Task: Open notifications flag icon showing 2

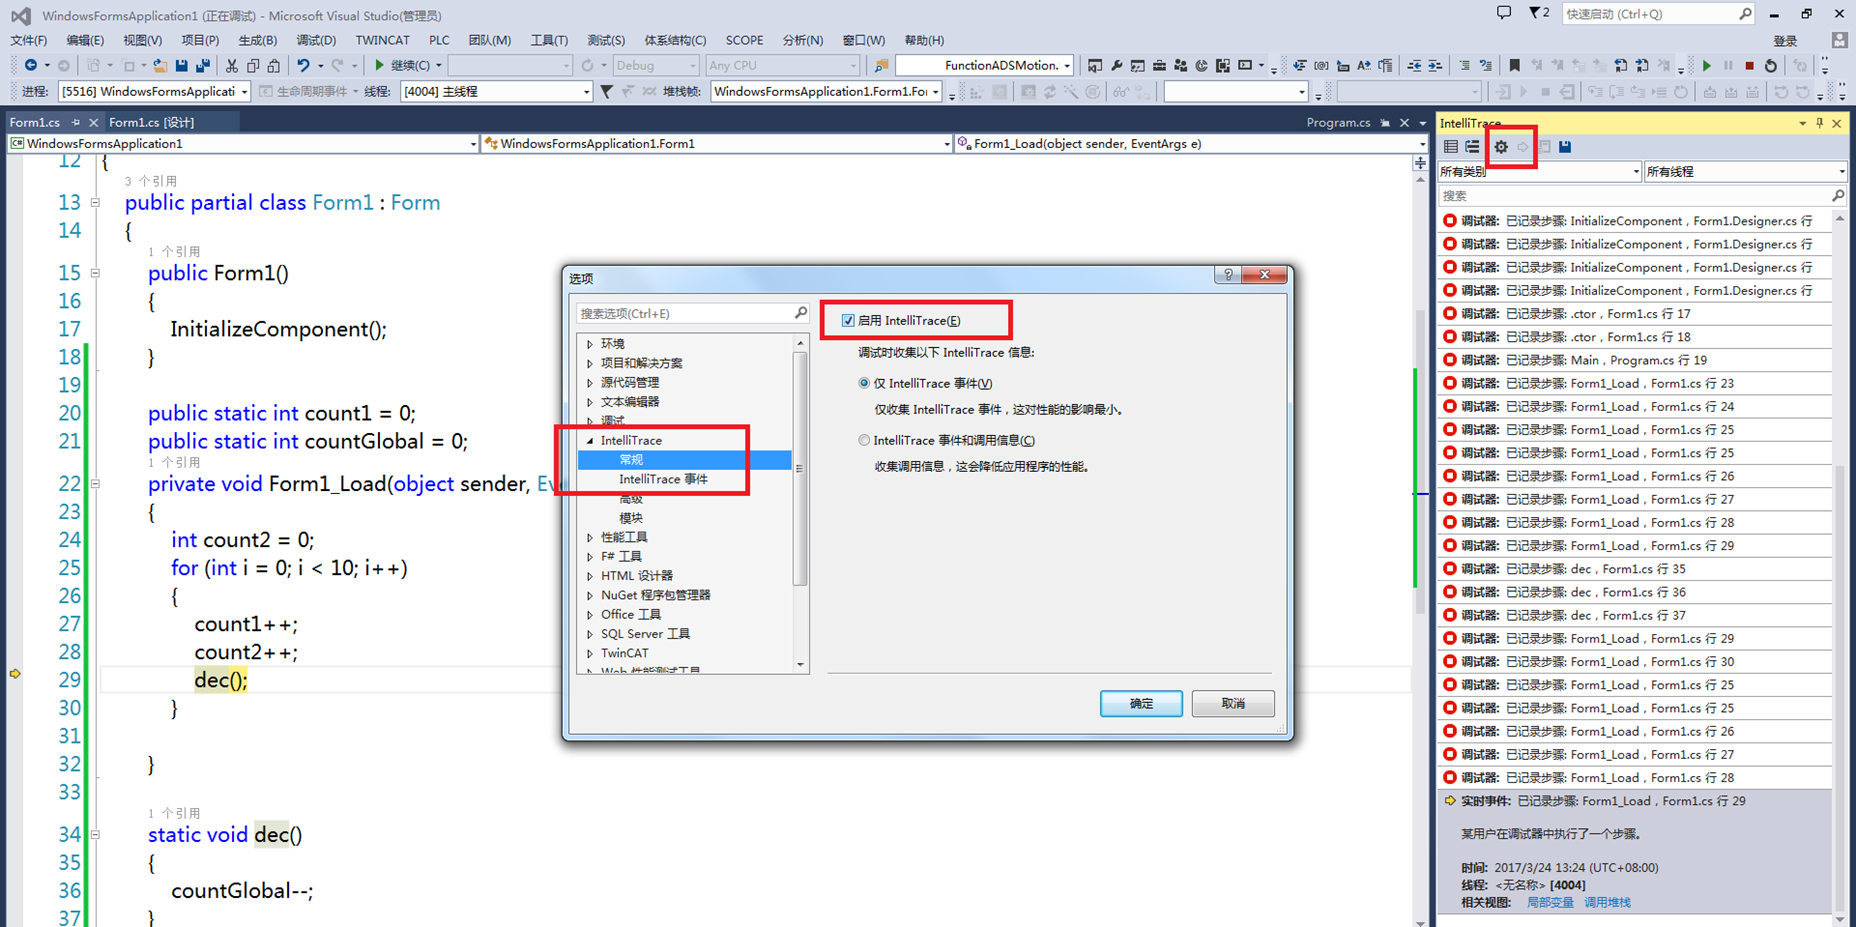Action: (x=1539, y=13)
